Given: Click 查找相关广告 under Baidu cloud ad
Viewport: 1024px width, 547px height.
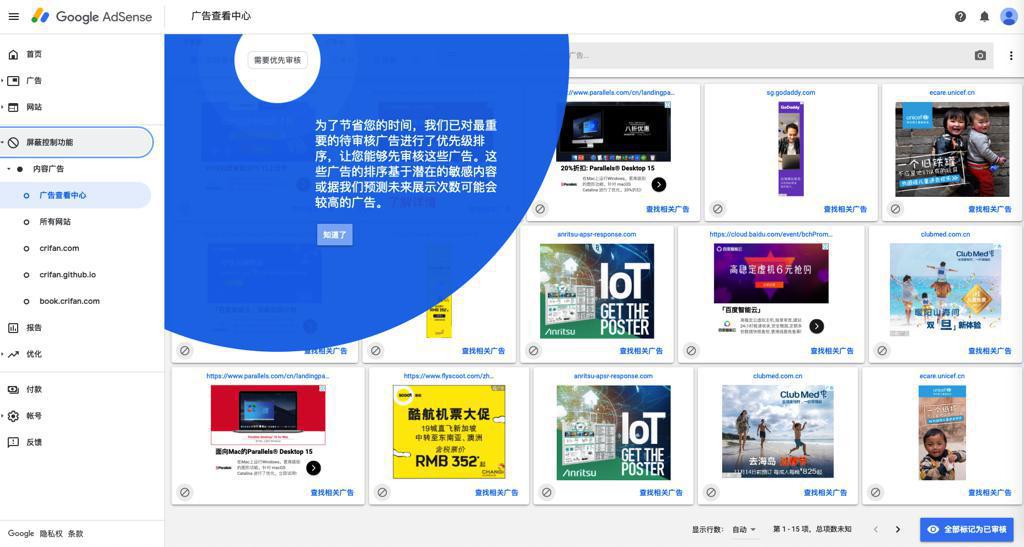Looking at the screenshot, I should (x=832, y=351).
